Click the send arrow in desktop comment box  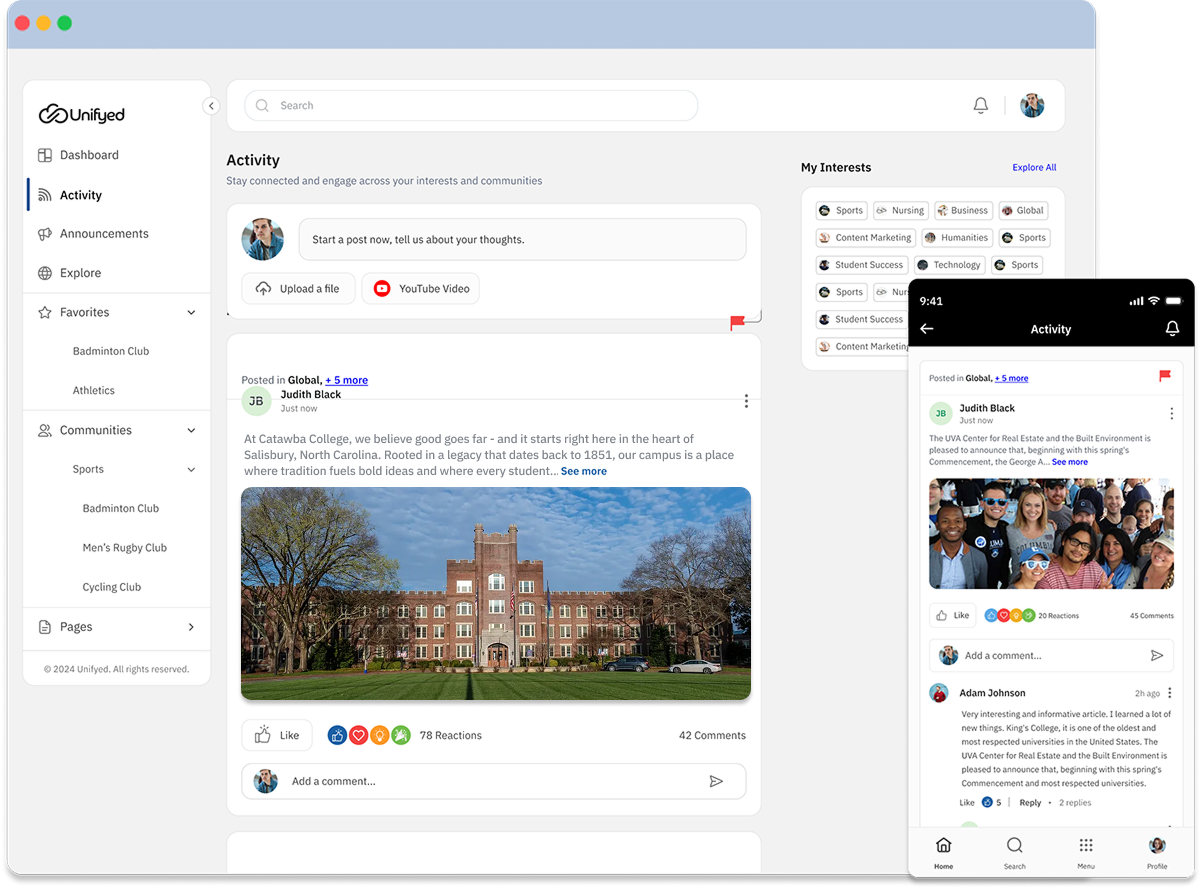[x=716, y=781]
